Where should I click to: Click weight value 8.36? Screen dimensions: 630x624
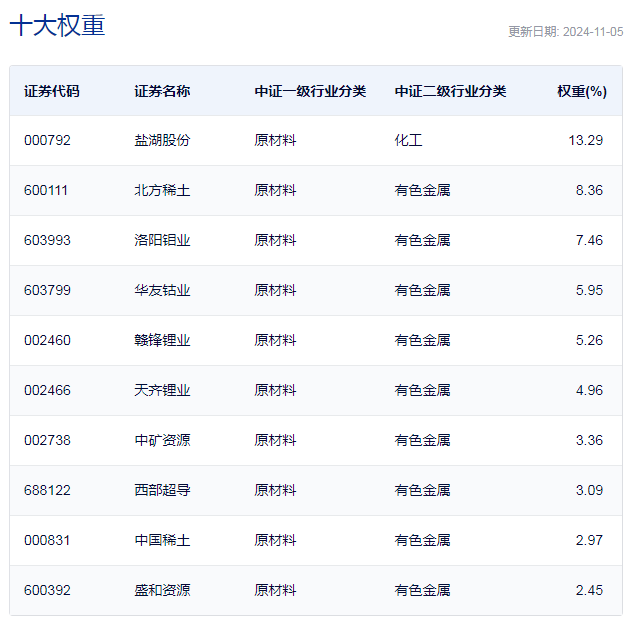tap(589, 190)
